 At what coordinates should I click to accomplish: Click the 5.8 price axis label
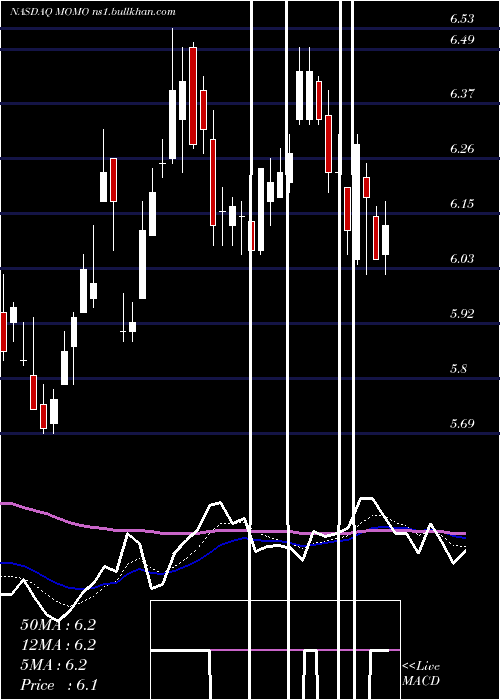pos(459,369)
